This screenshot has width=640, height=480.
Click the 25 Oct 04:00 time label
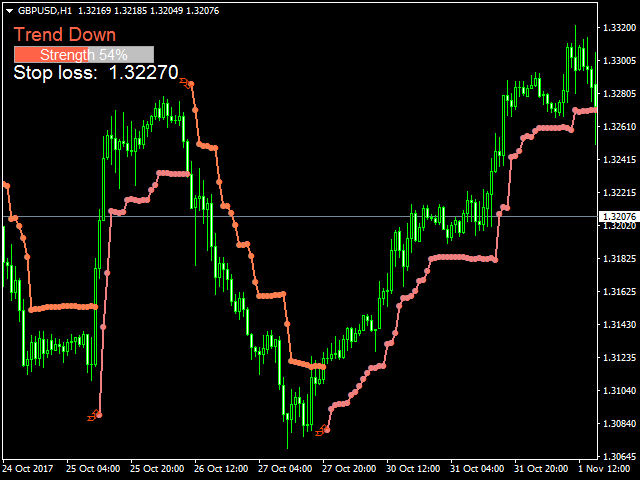(x=93, y=468)
